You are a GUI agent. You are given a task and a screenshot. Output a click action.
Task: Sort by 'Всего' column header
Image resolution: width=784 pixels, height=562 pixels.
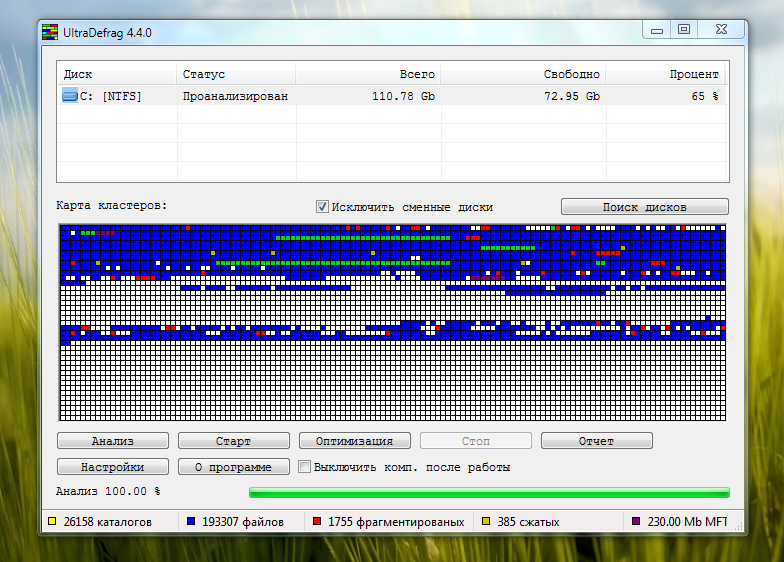point(368,74)
